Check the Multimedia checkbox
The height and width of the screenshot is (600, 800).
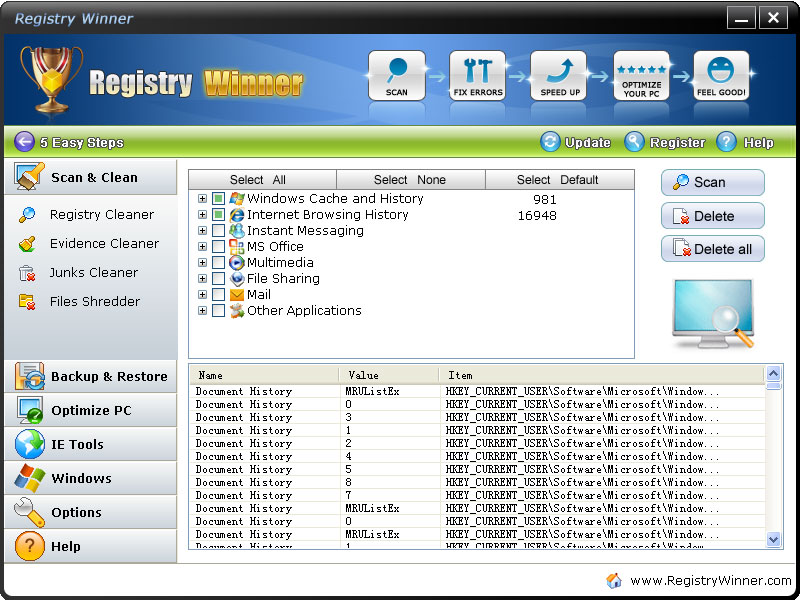pyautogui.click(x=218, y=263)
